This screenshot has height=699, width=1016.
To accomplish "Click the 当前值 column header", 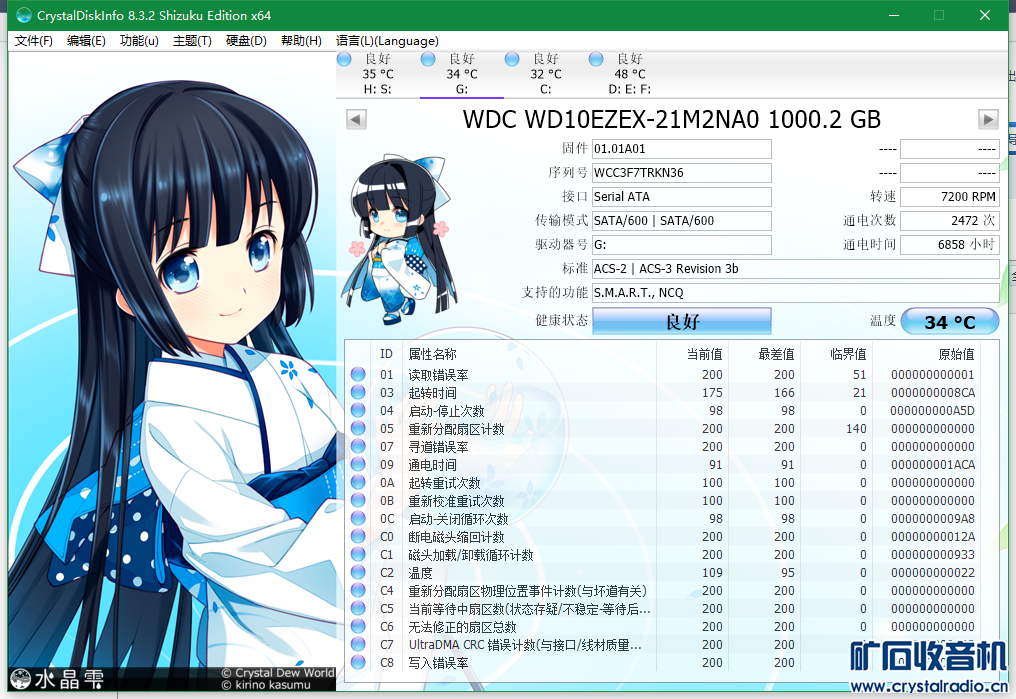I will click(x=704, y=354).
